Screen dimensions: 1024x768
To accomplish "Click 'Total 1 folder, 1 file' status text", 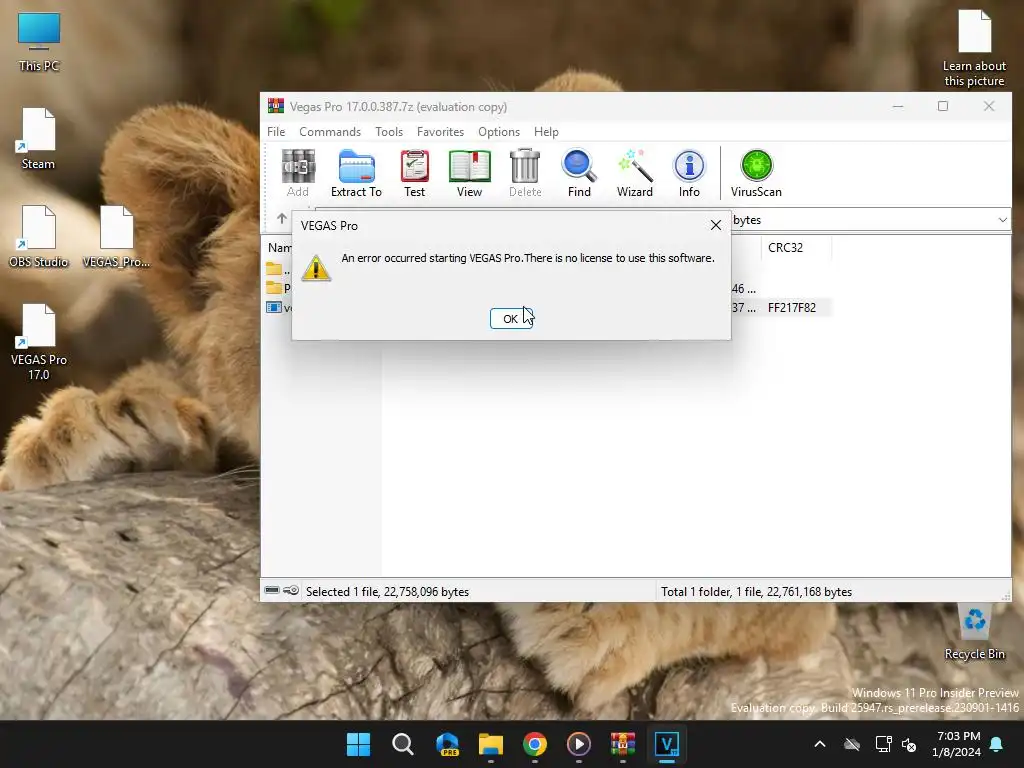I will (756, 592).
